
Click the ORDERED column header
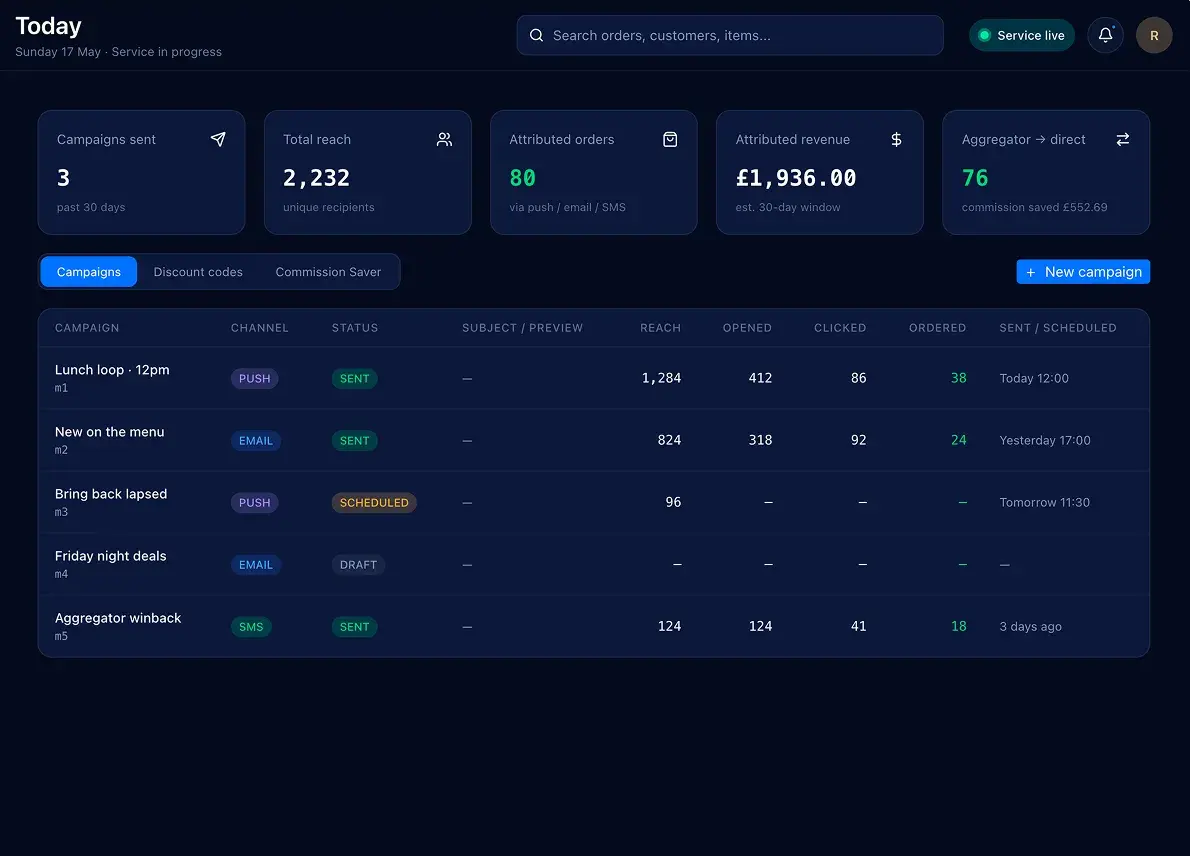click(x=937, y=328)
